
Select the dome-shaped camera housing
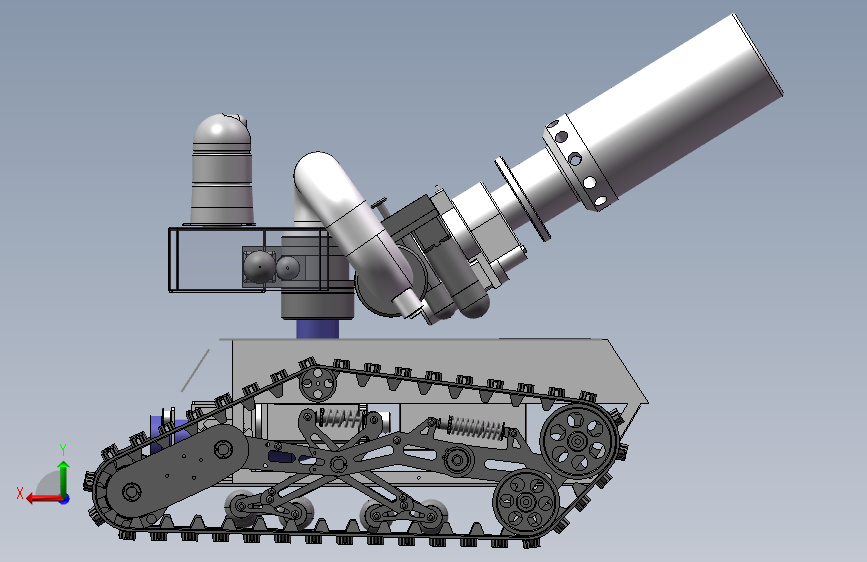[222, 169]
